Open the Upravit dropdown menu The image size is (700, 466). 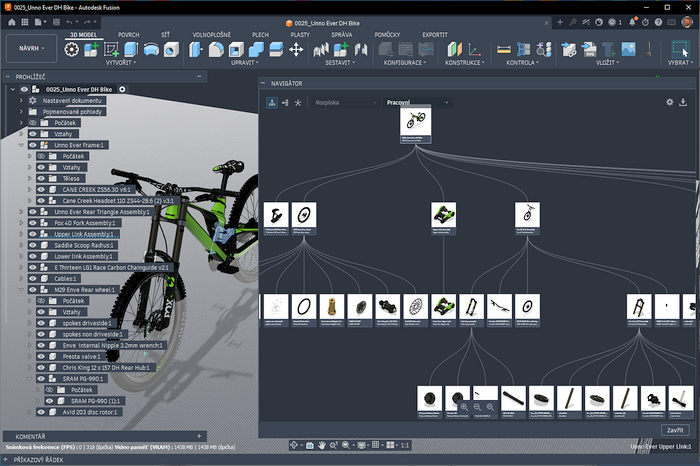click(245, 63)
